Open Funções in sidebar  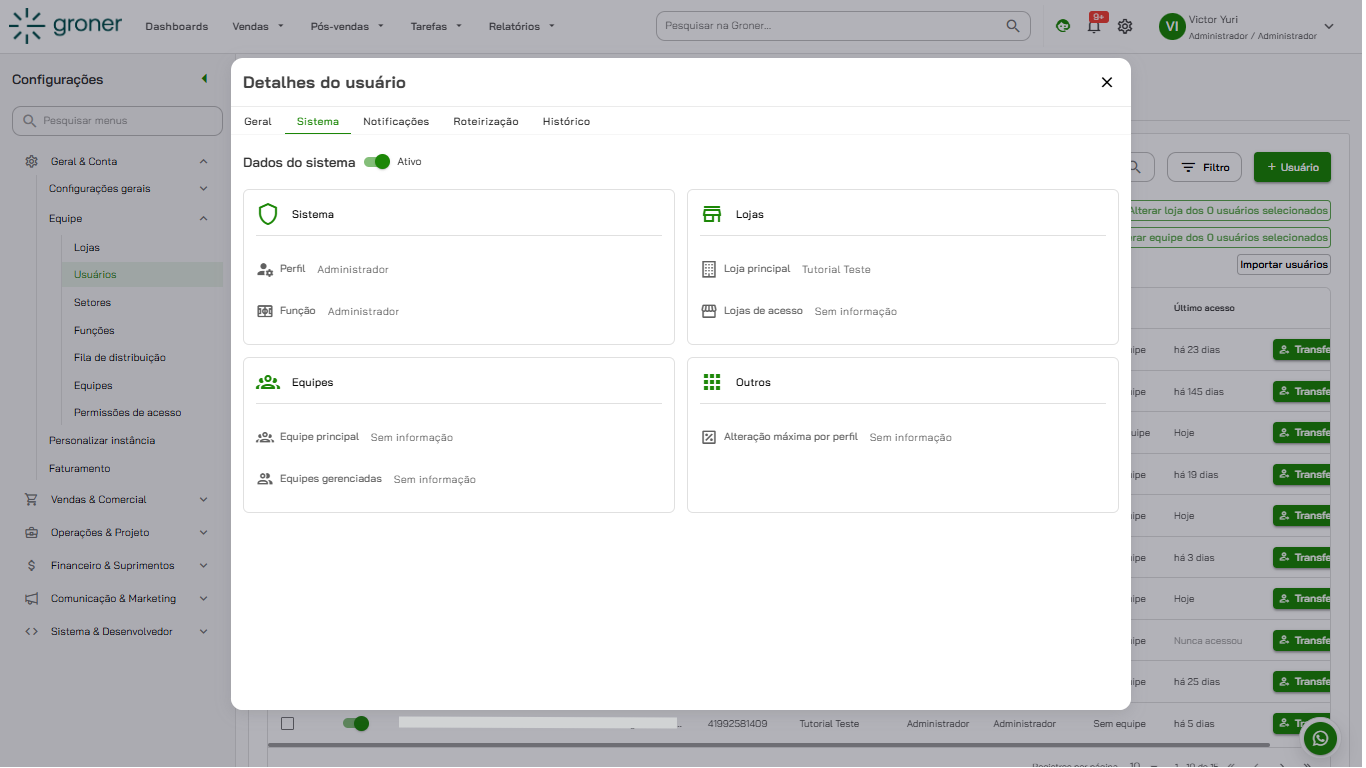coord(94,330)
